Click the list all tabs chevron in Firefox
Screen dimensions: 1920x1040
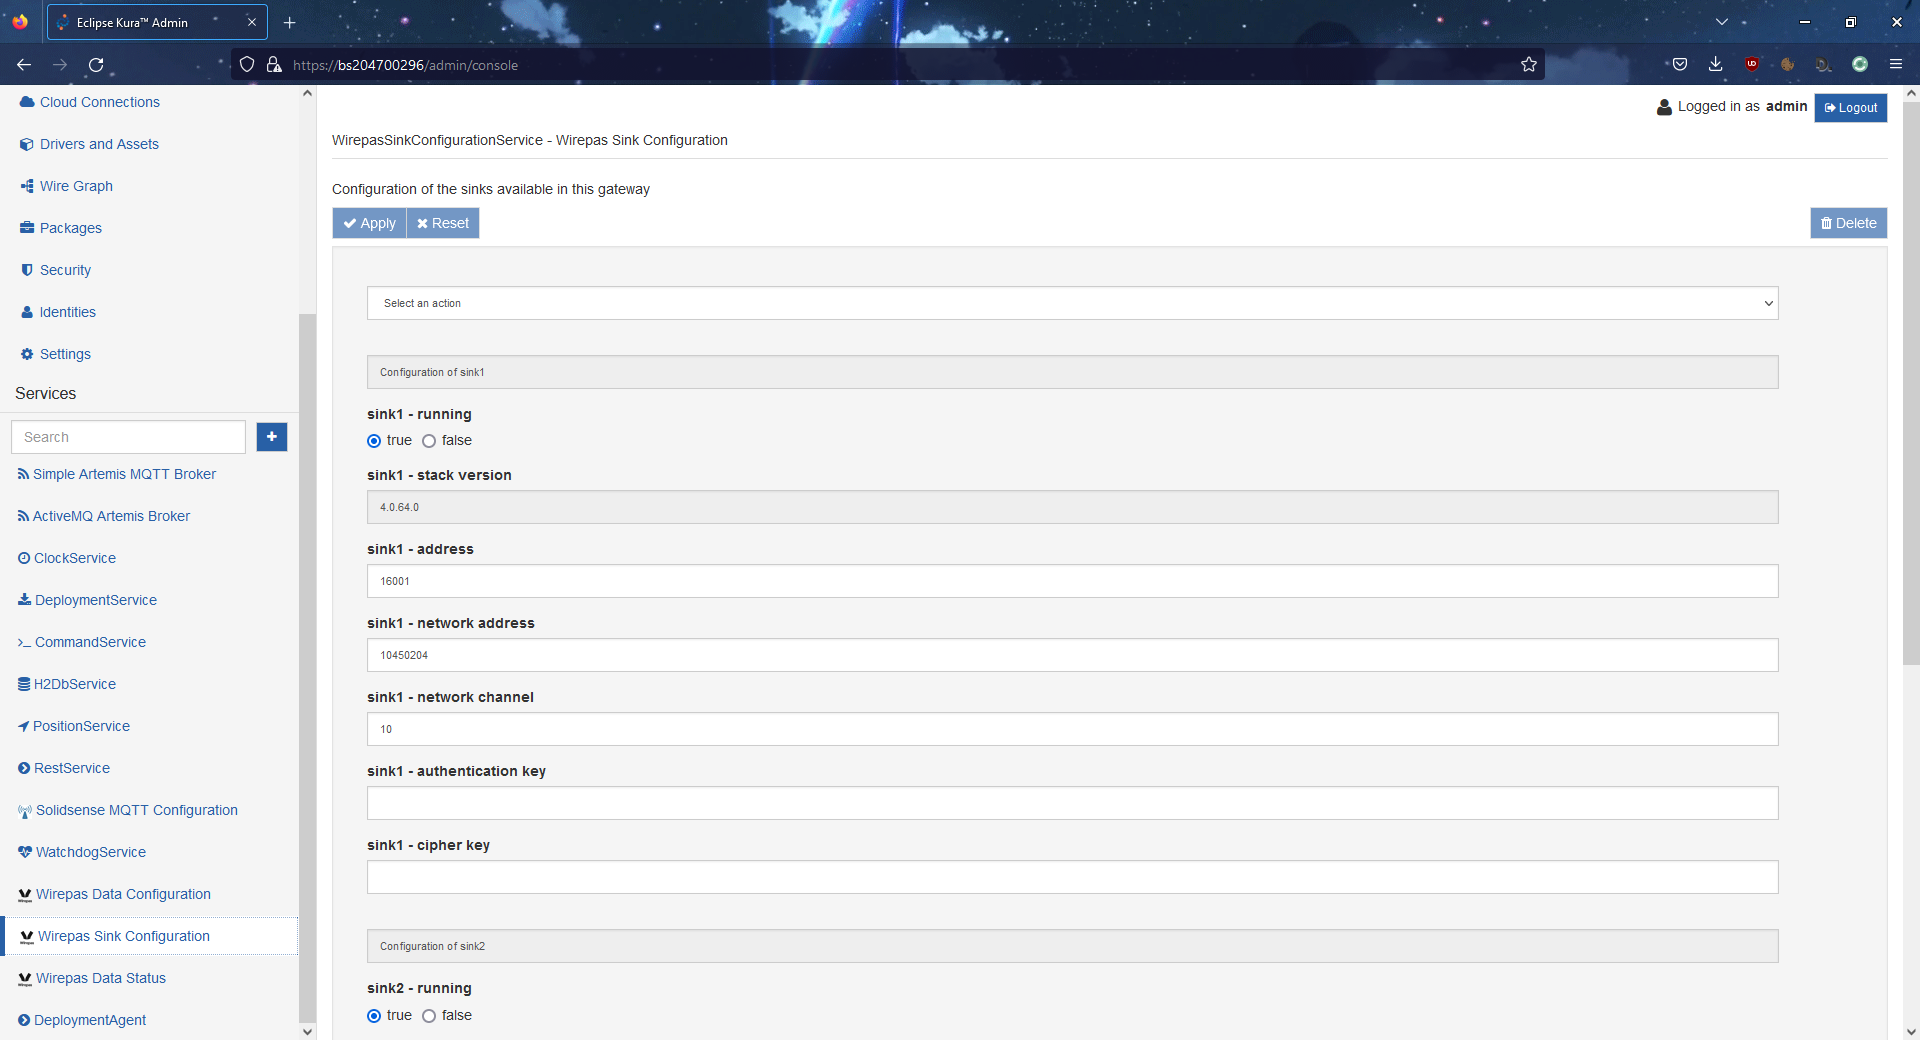[1722, 22]
